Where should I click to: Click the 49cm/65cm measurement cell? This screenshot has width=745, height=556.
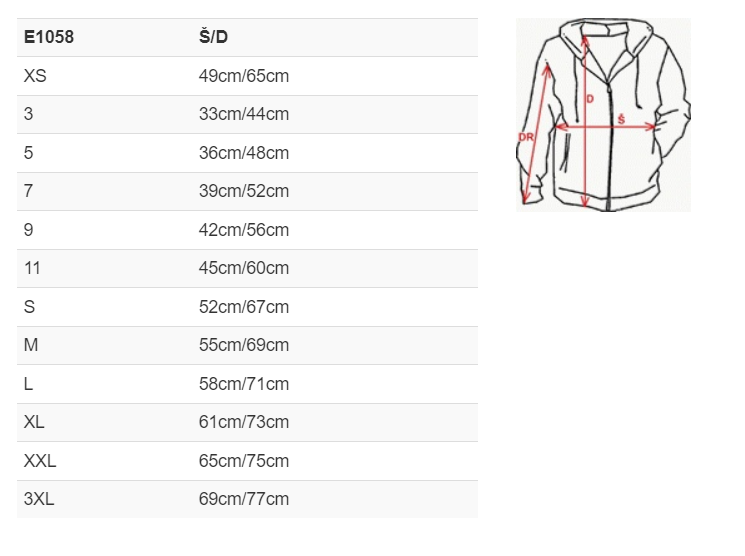tap(244, 76)
